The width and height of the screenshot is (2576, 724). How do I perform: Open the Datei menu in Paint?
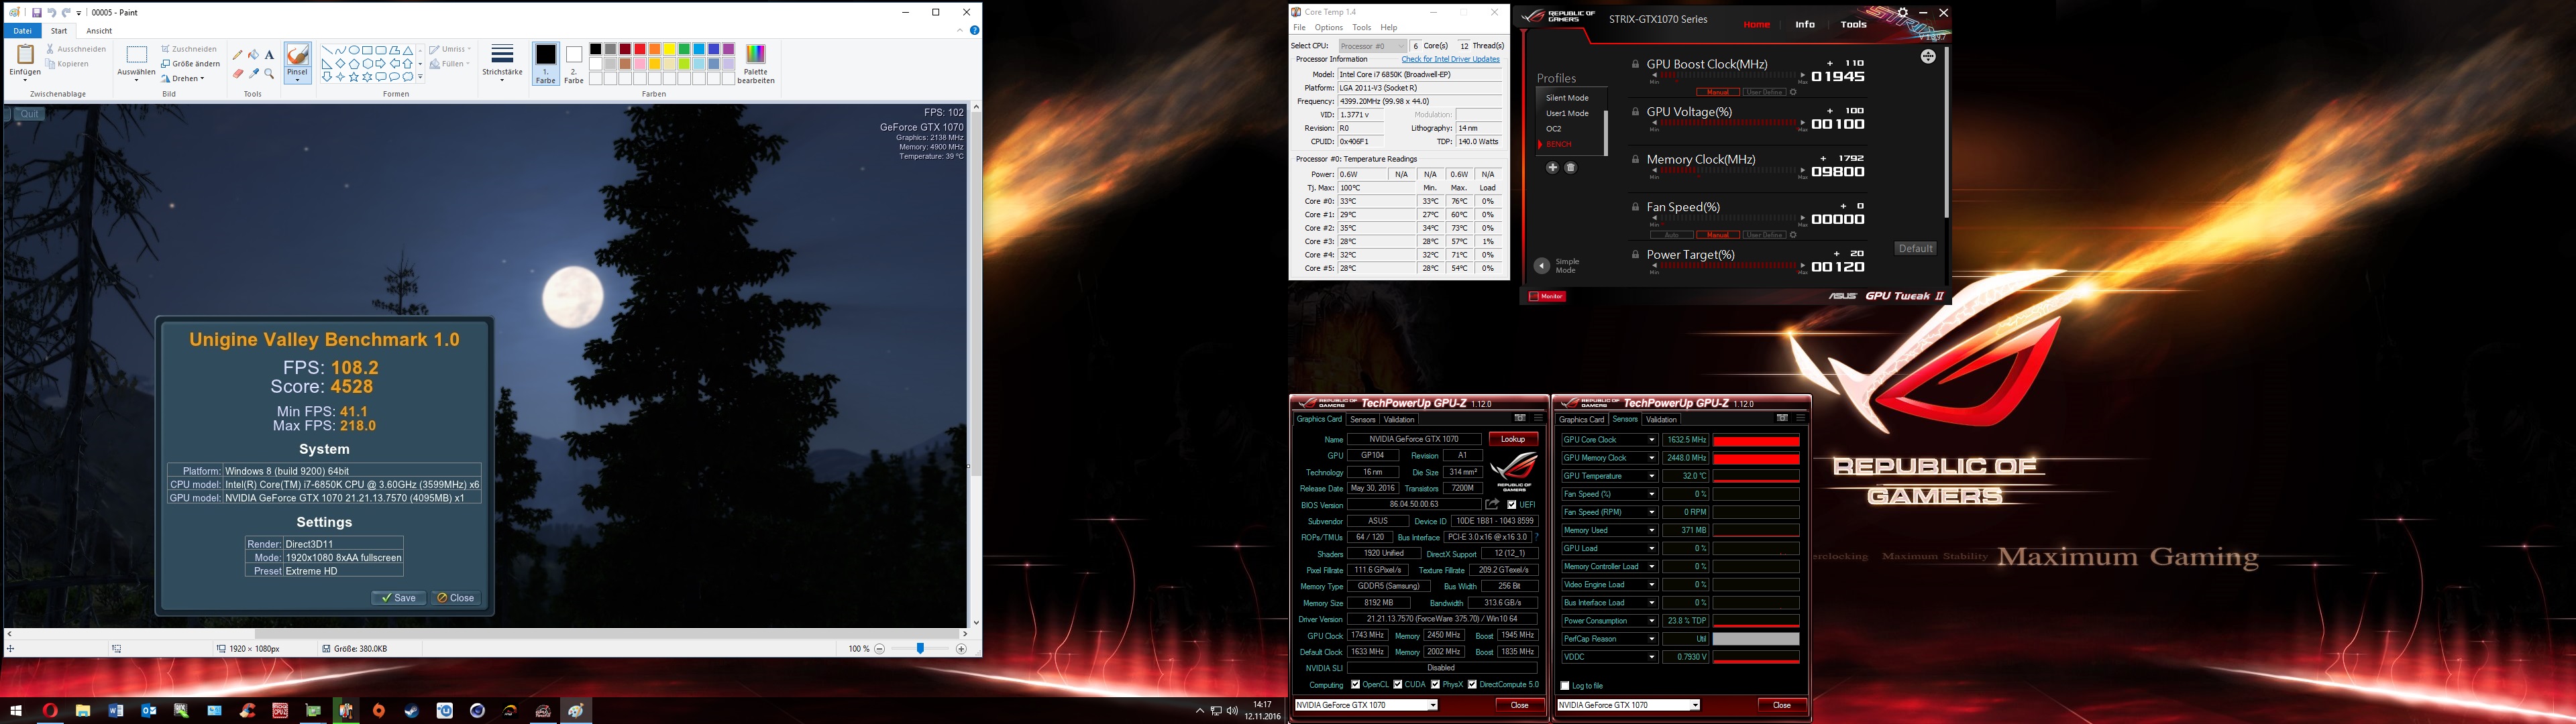pyautogui.click(x=22, y=31)
